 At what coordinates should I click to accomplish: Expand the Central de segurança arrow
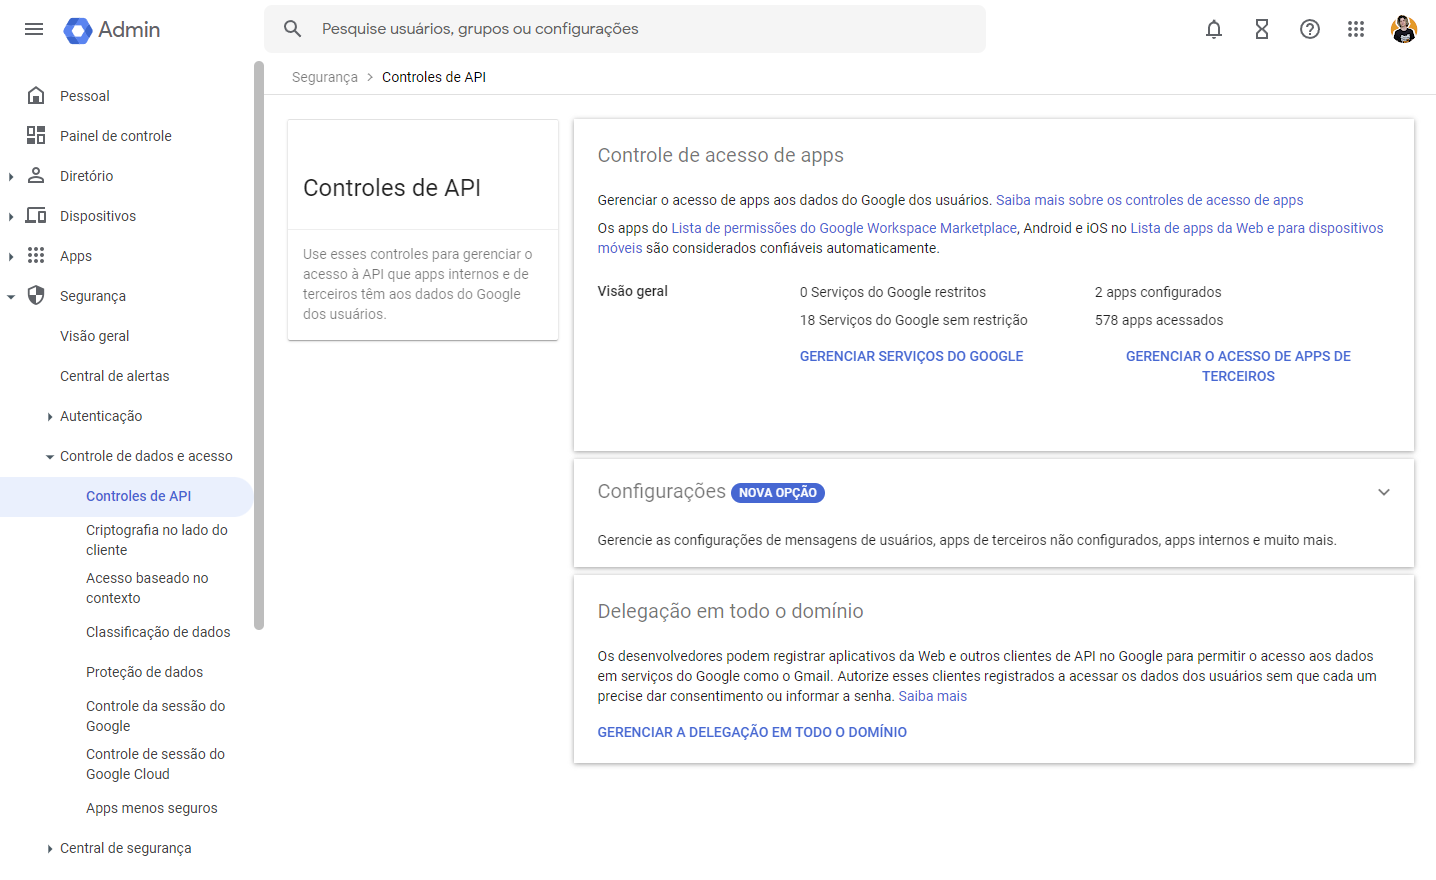(x=50, y=849)
